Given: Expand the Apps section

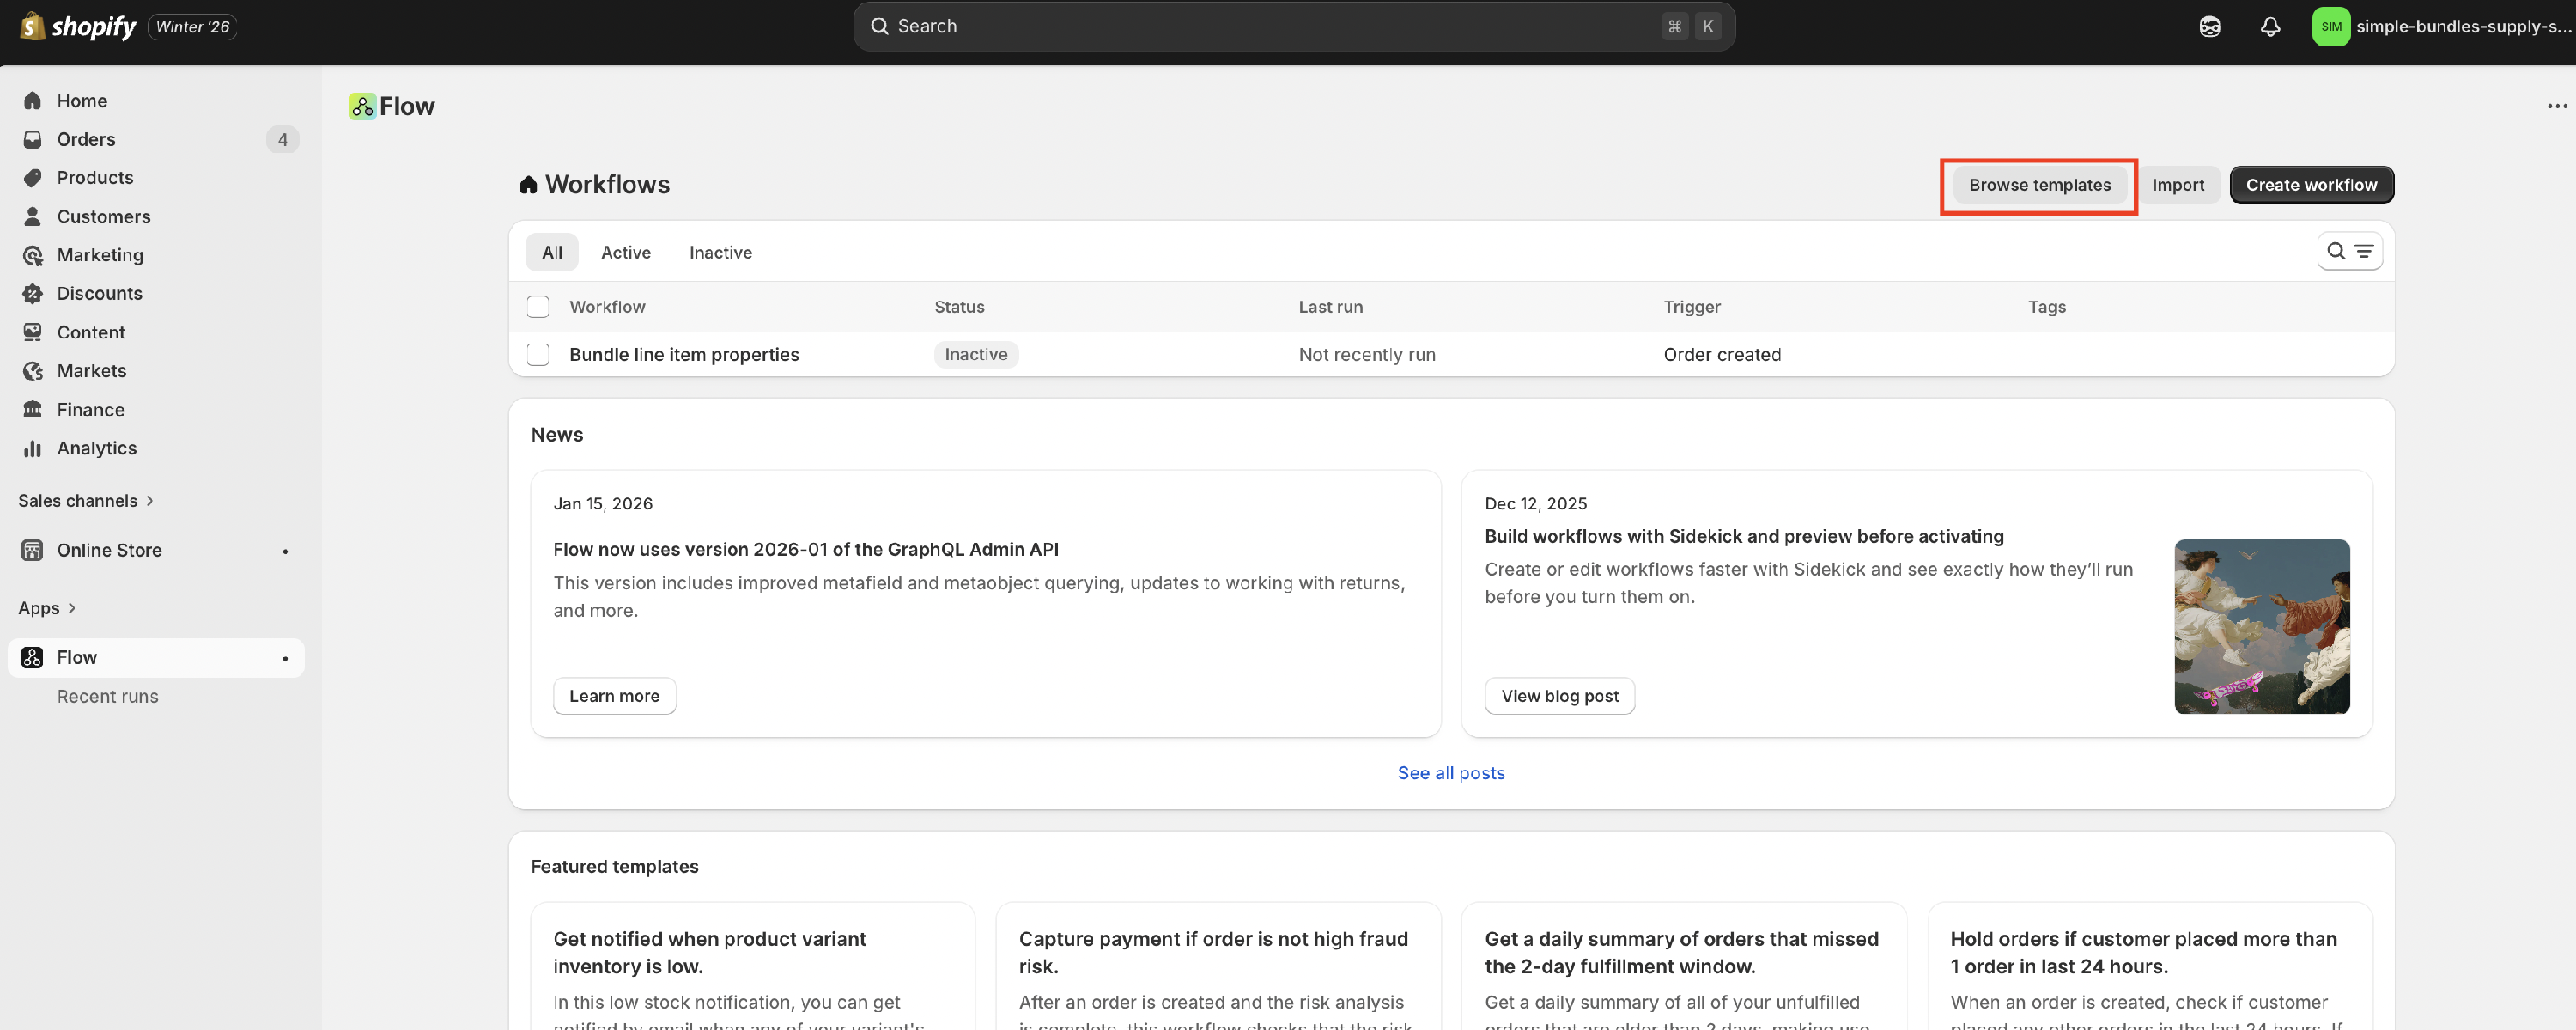Looking at the screenshot, I should 47,608.
